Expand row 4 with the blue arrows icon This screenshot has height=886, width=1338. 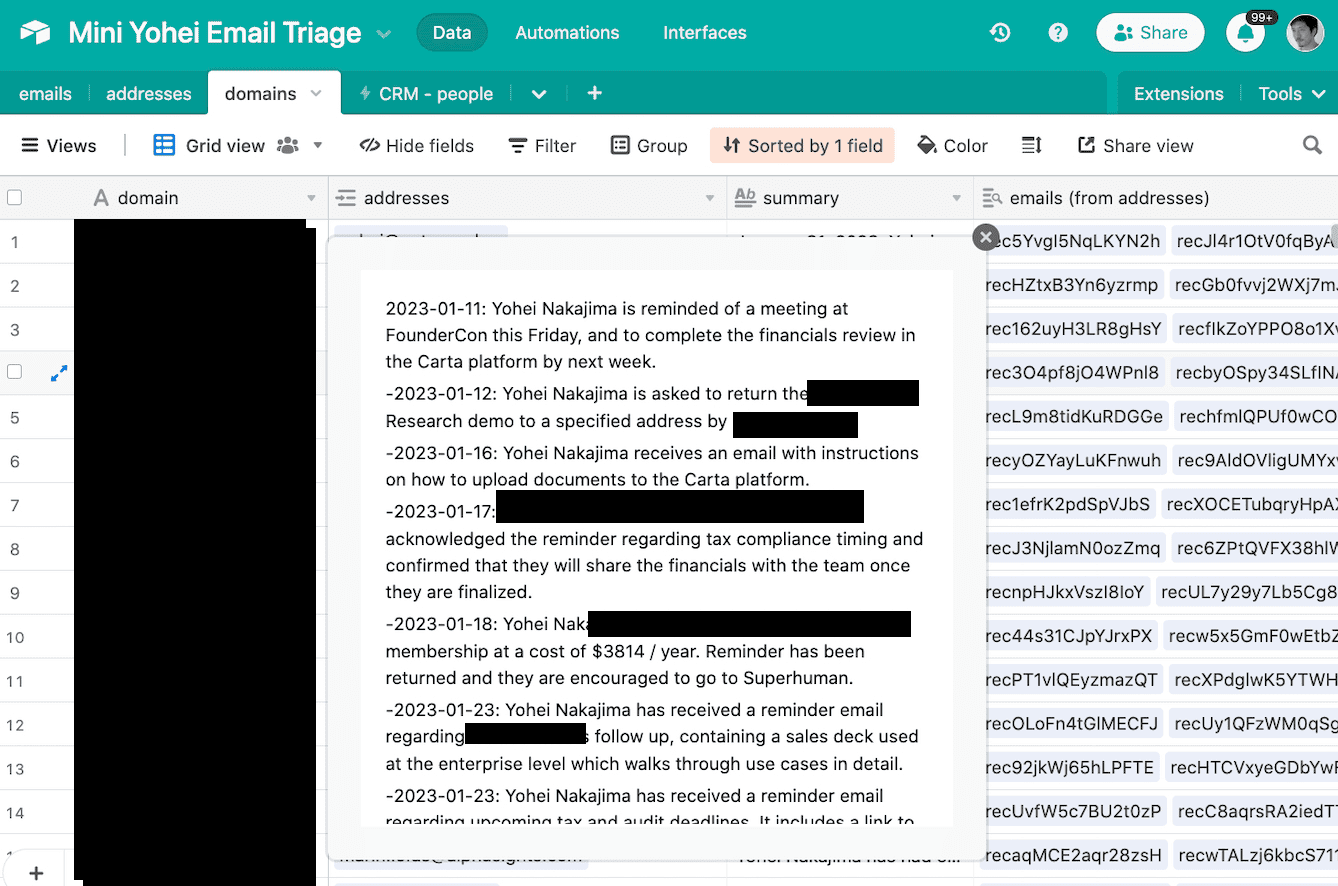tap(59, 373)
